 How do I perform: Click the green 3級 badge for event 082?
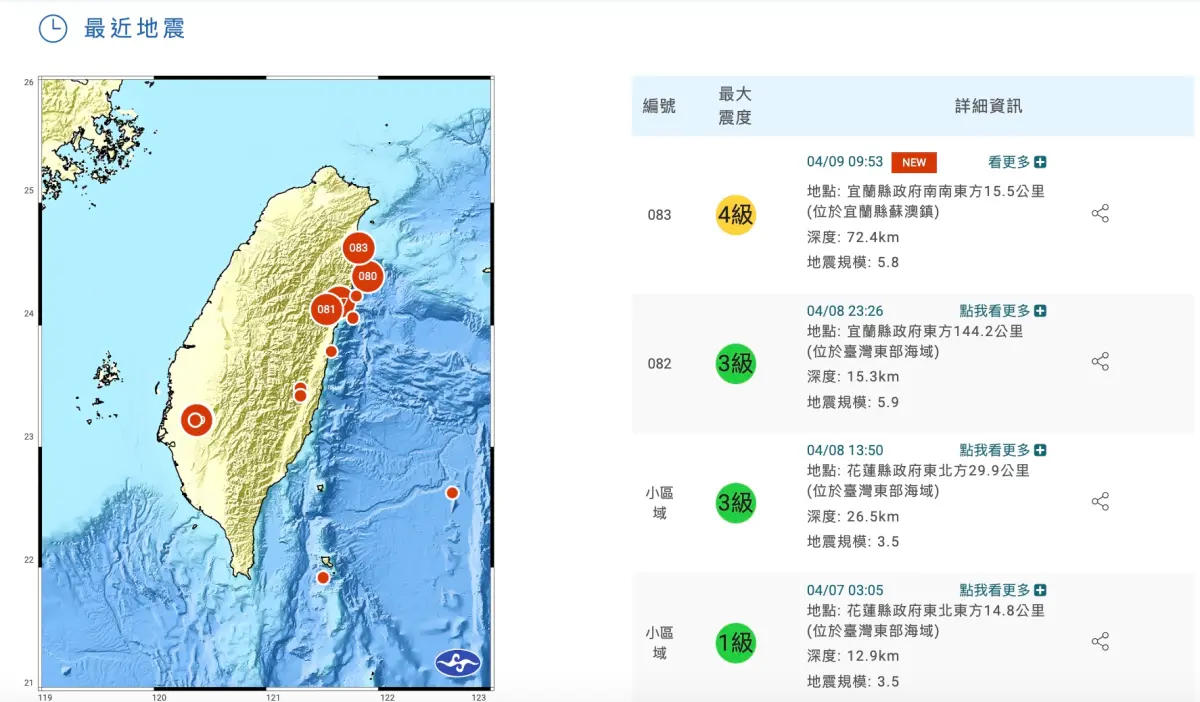pyautogui.click(x=735, y=364)
